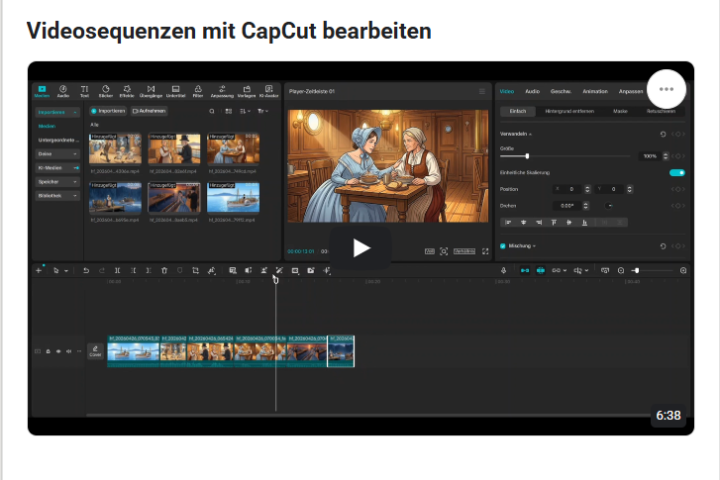Switch to the Anpassen tab
The height and width of the screenshot is (480, 720).
(630, 91)
